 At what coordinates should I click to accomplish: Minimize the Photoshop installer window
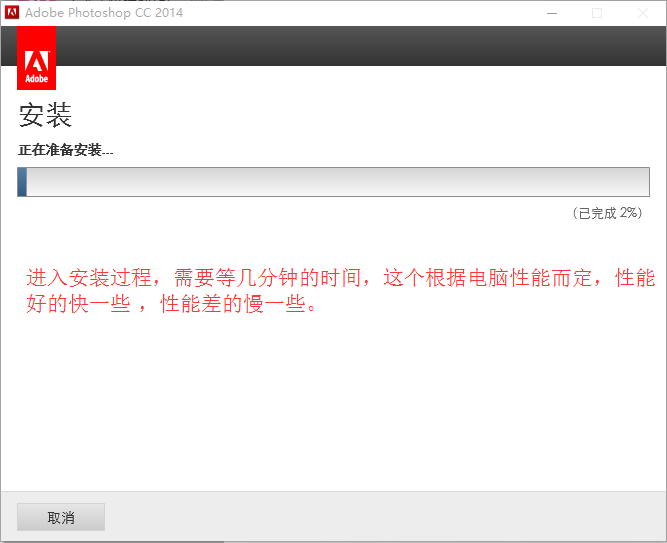(x=552, y=13)
